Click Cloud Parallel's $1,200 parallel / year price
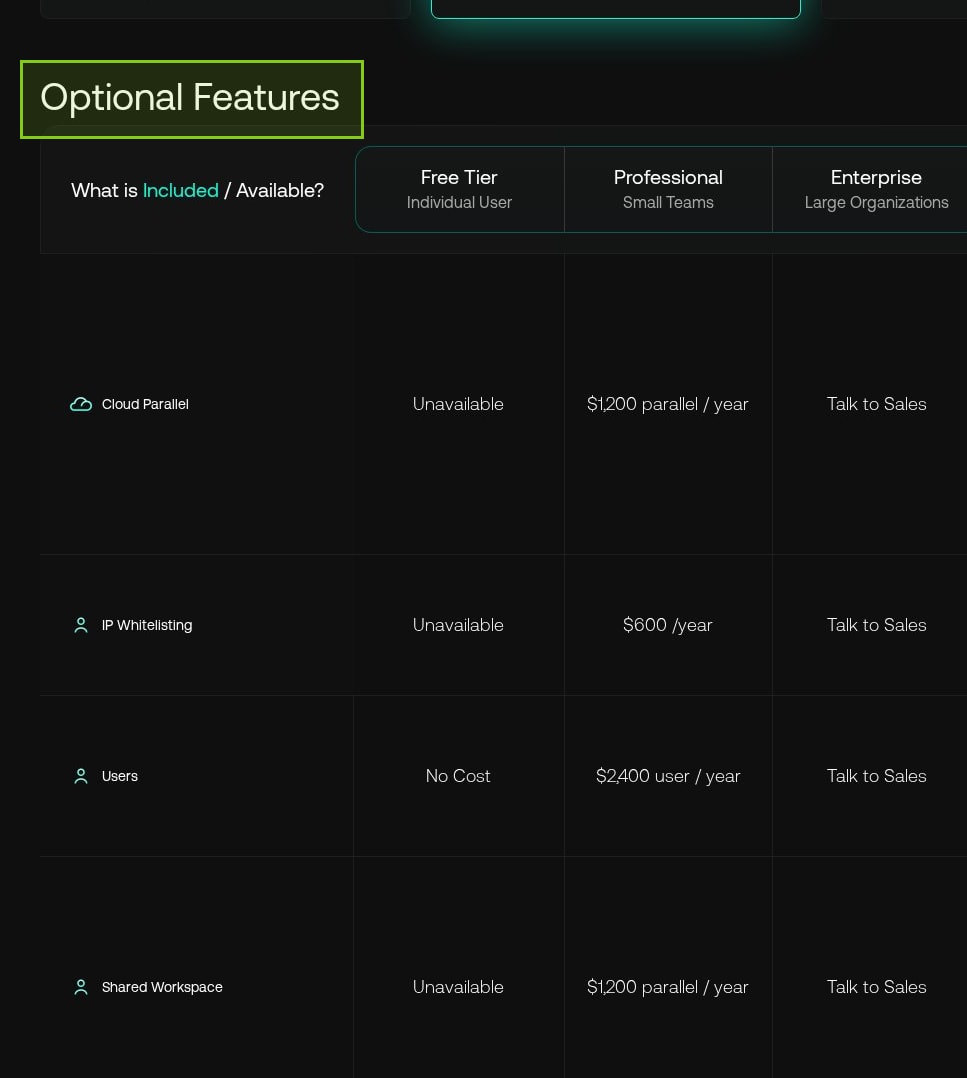This screenshot has width=967, height=1078. pyautogui.click(x=668, y=404)
